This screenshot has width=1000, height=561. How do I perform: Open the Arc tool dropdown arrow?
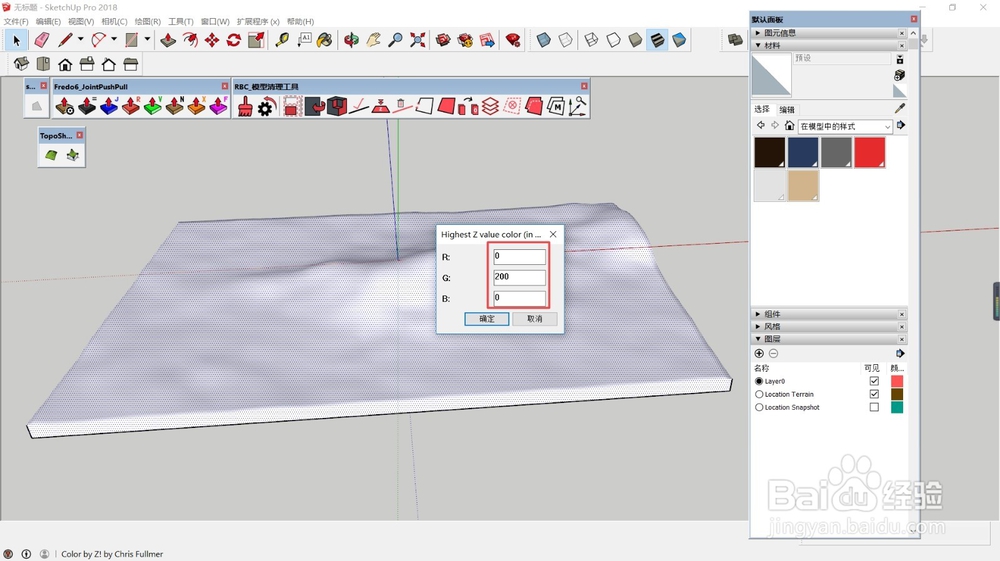click(x=114, y=40)
